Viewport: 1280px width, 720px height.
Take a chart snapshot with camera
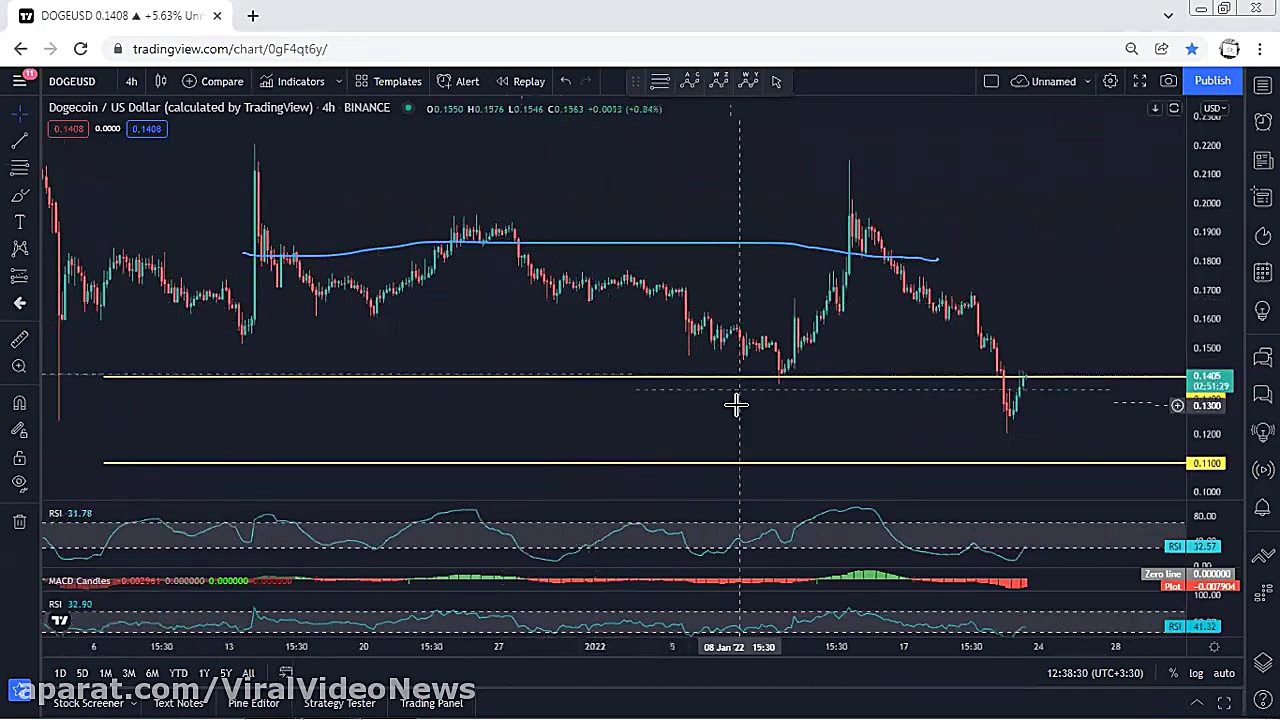tap(1168, 81)
